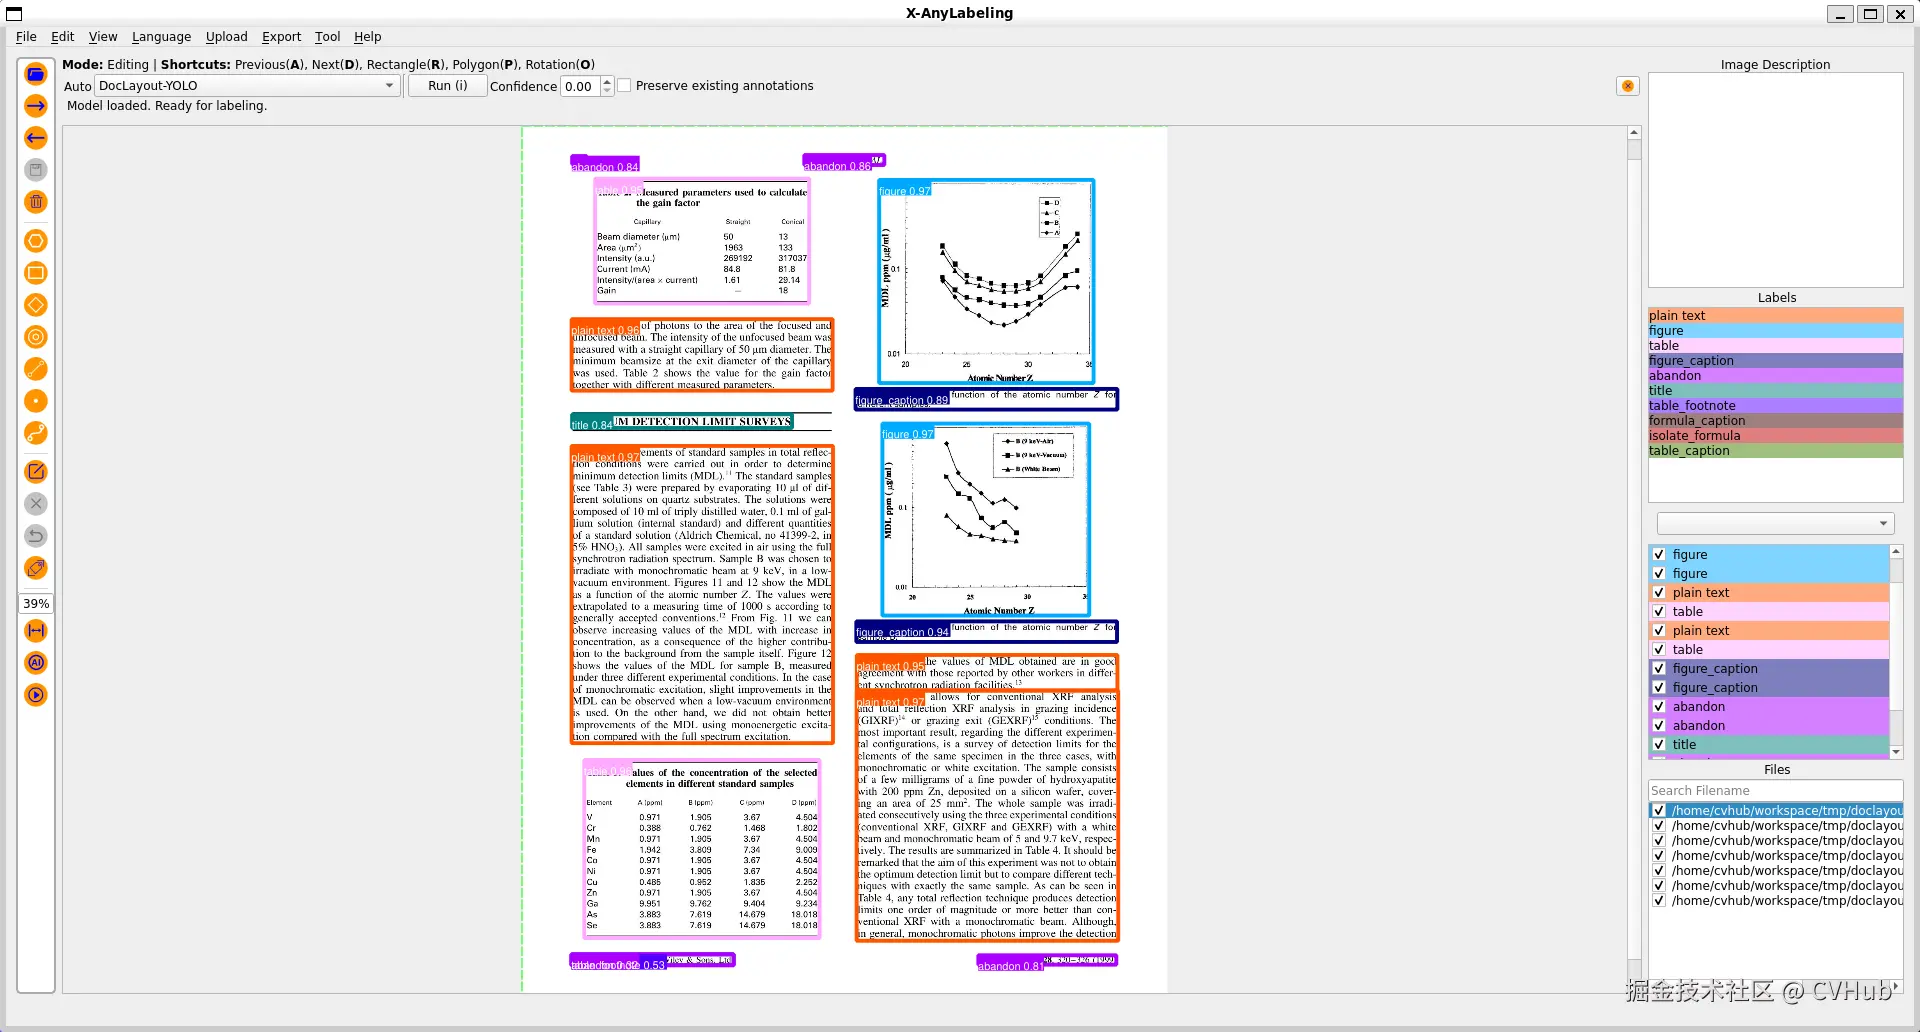Viewport: 1920px width, 1032px height.
Task: Open the Edit menu
Action: pos(62,37)
